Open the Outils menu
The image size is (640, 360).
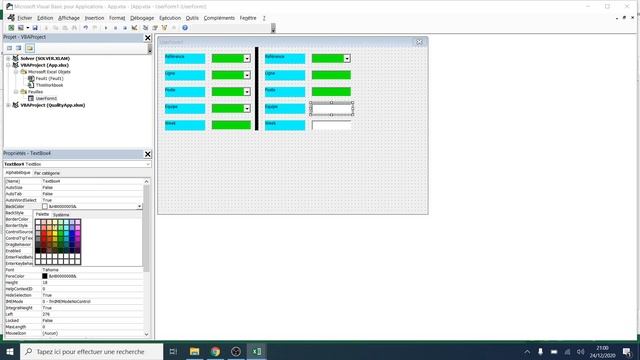pyautogui.click(x=192, y=18)
